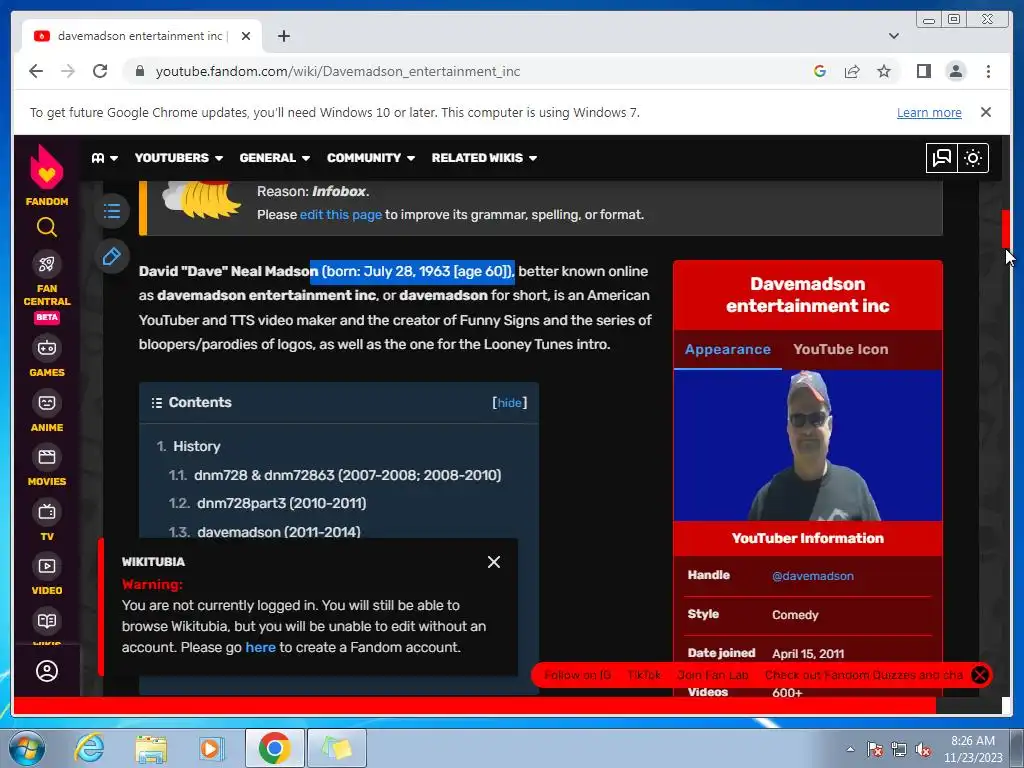Expand the RELATED WIKIS menu
The height and width of the screenshot is (768, 1024).
point(484,158)
